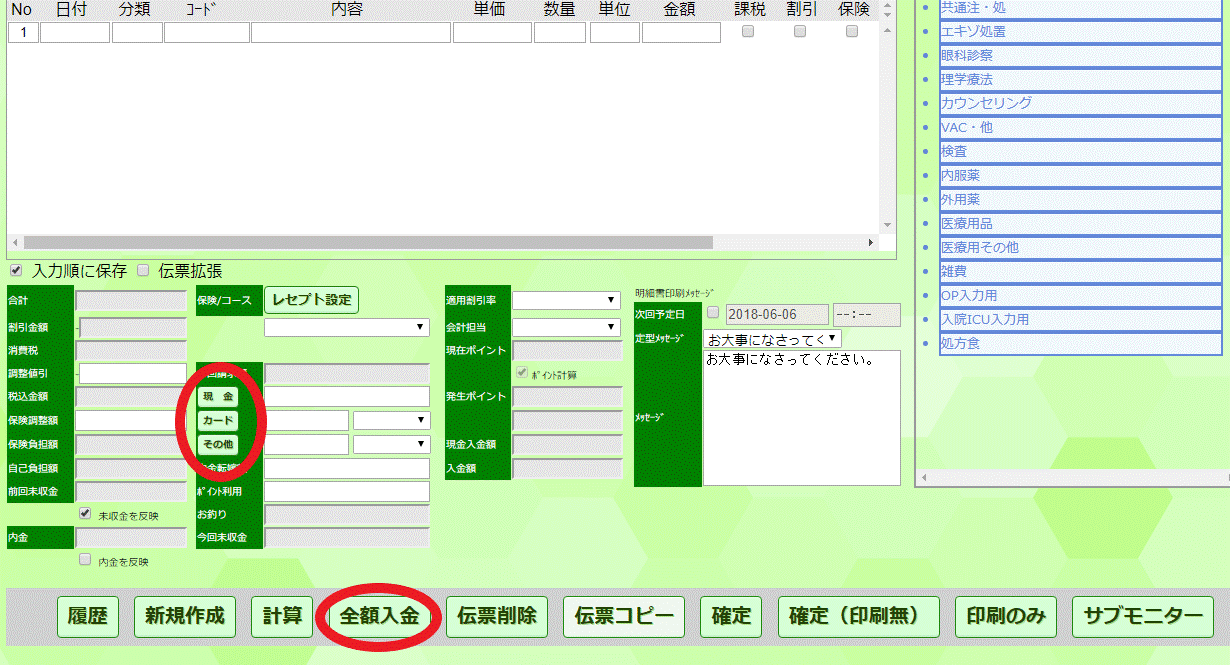Screen dimensions: 1230x665
Task: Click 確定（印刷無） button
Action: [x=859, y=617]
